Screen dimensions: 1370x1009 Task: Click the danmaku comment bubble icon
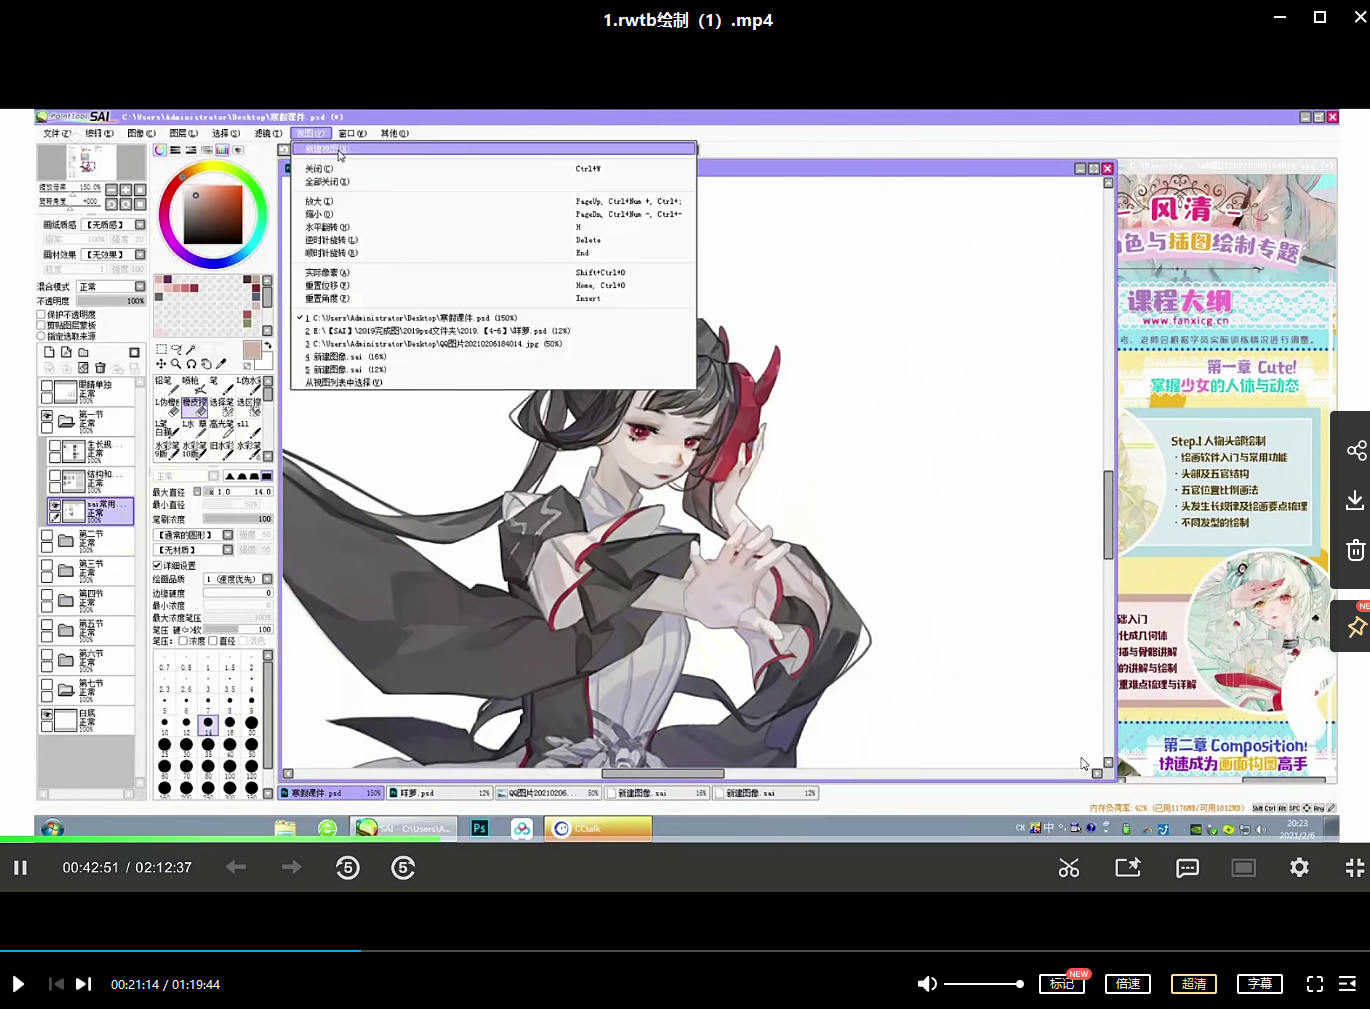click(x=1187, y=868)
